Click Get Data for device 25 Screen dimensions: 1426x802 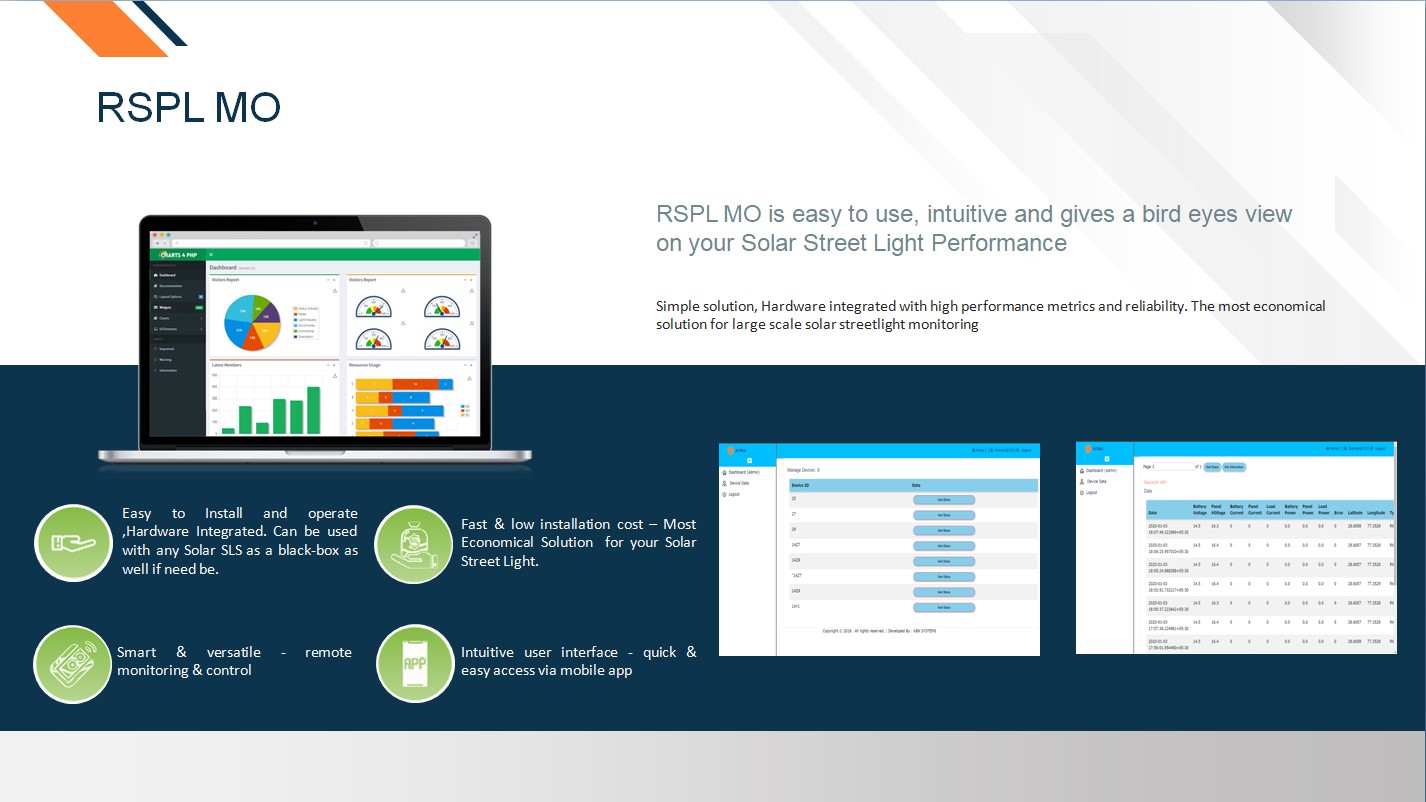pyautogui.click(x=944, y=500)
